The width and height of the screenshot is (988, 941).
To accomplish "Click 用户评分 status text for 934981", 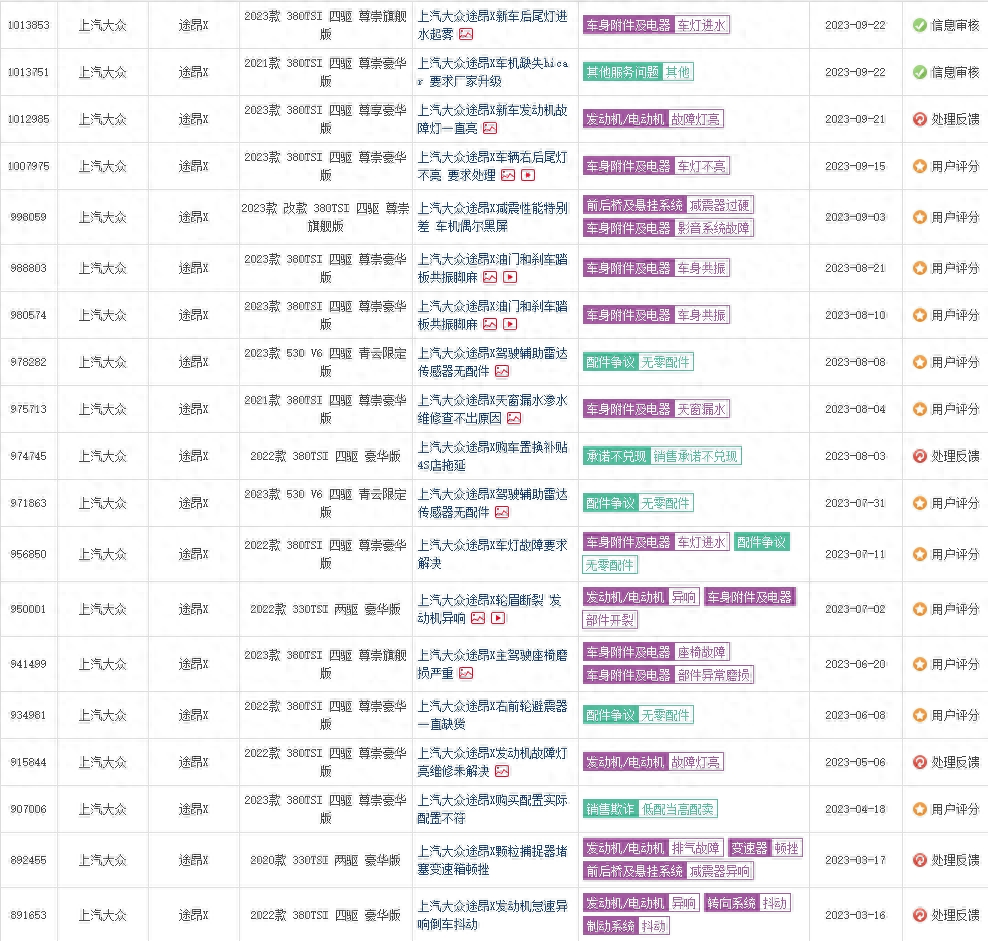I will (x=955, y=715).
